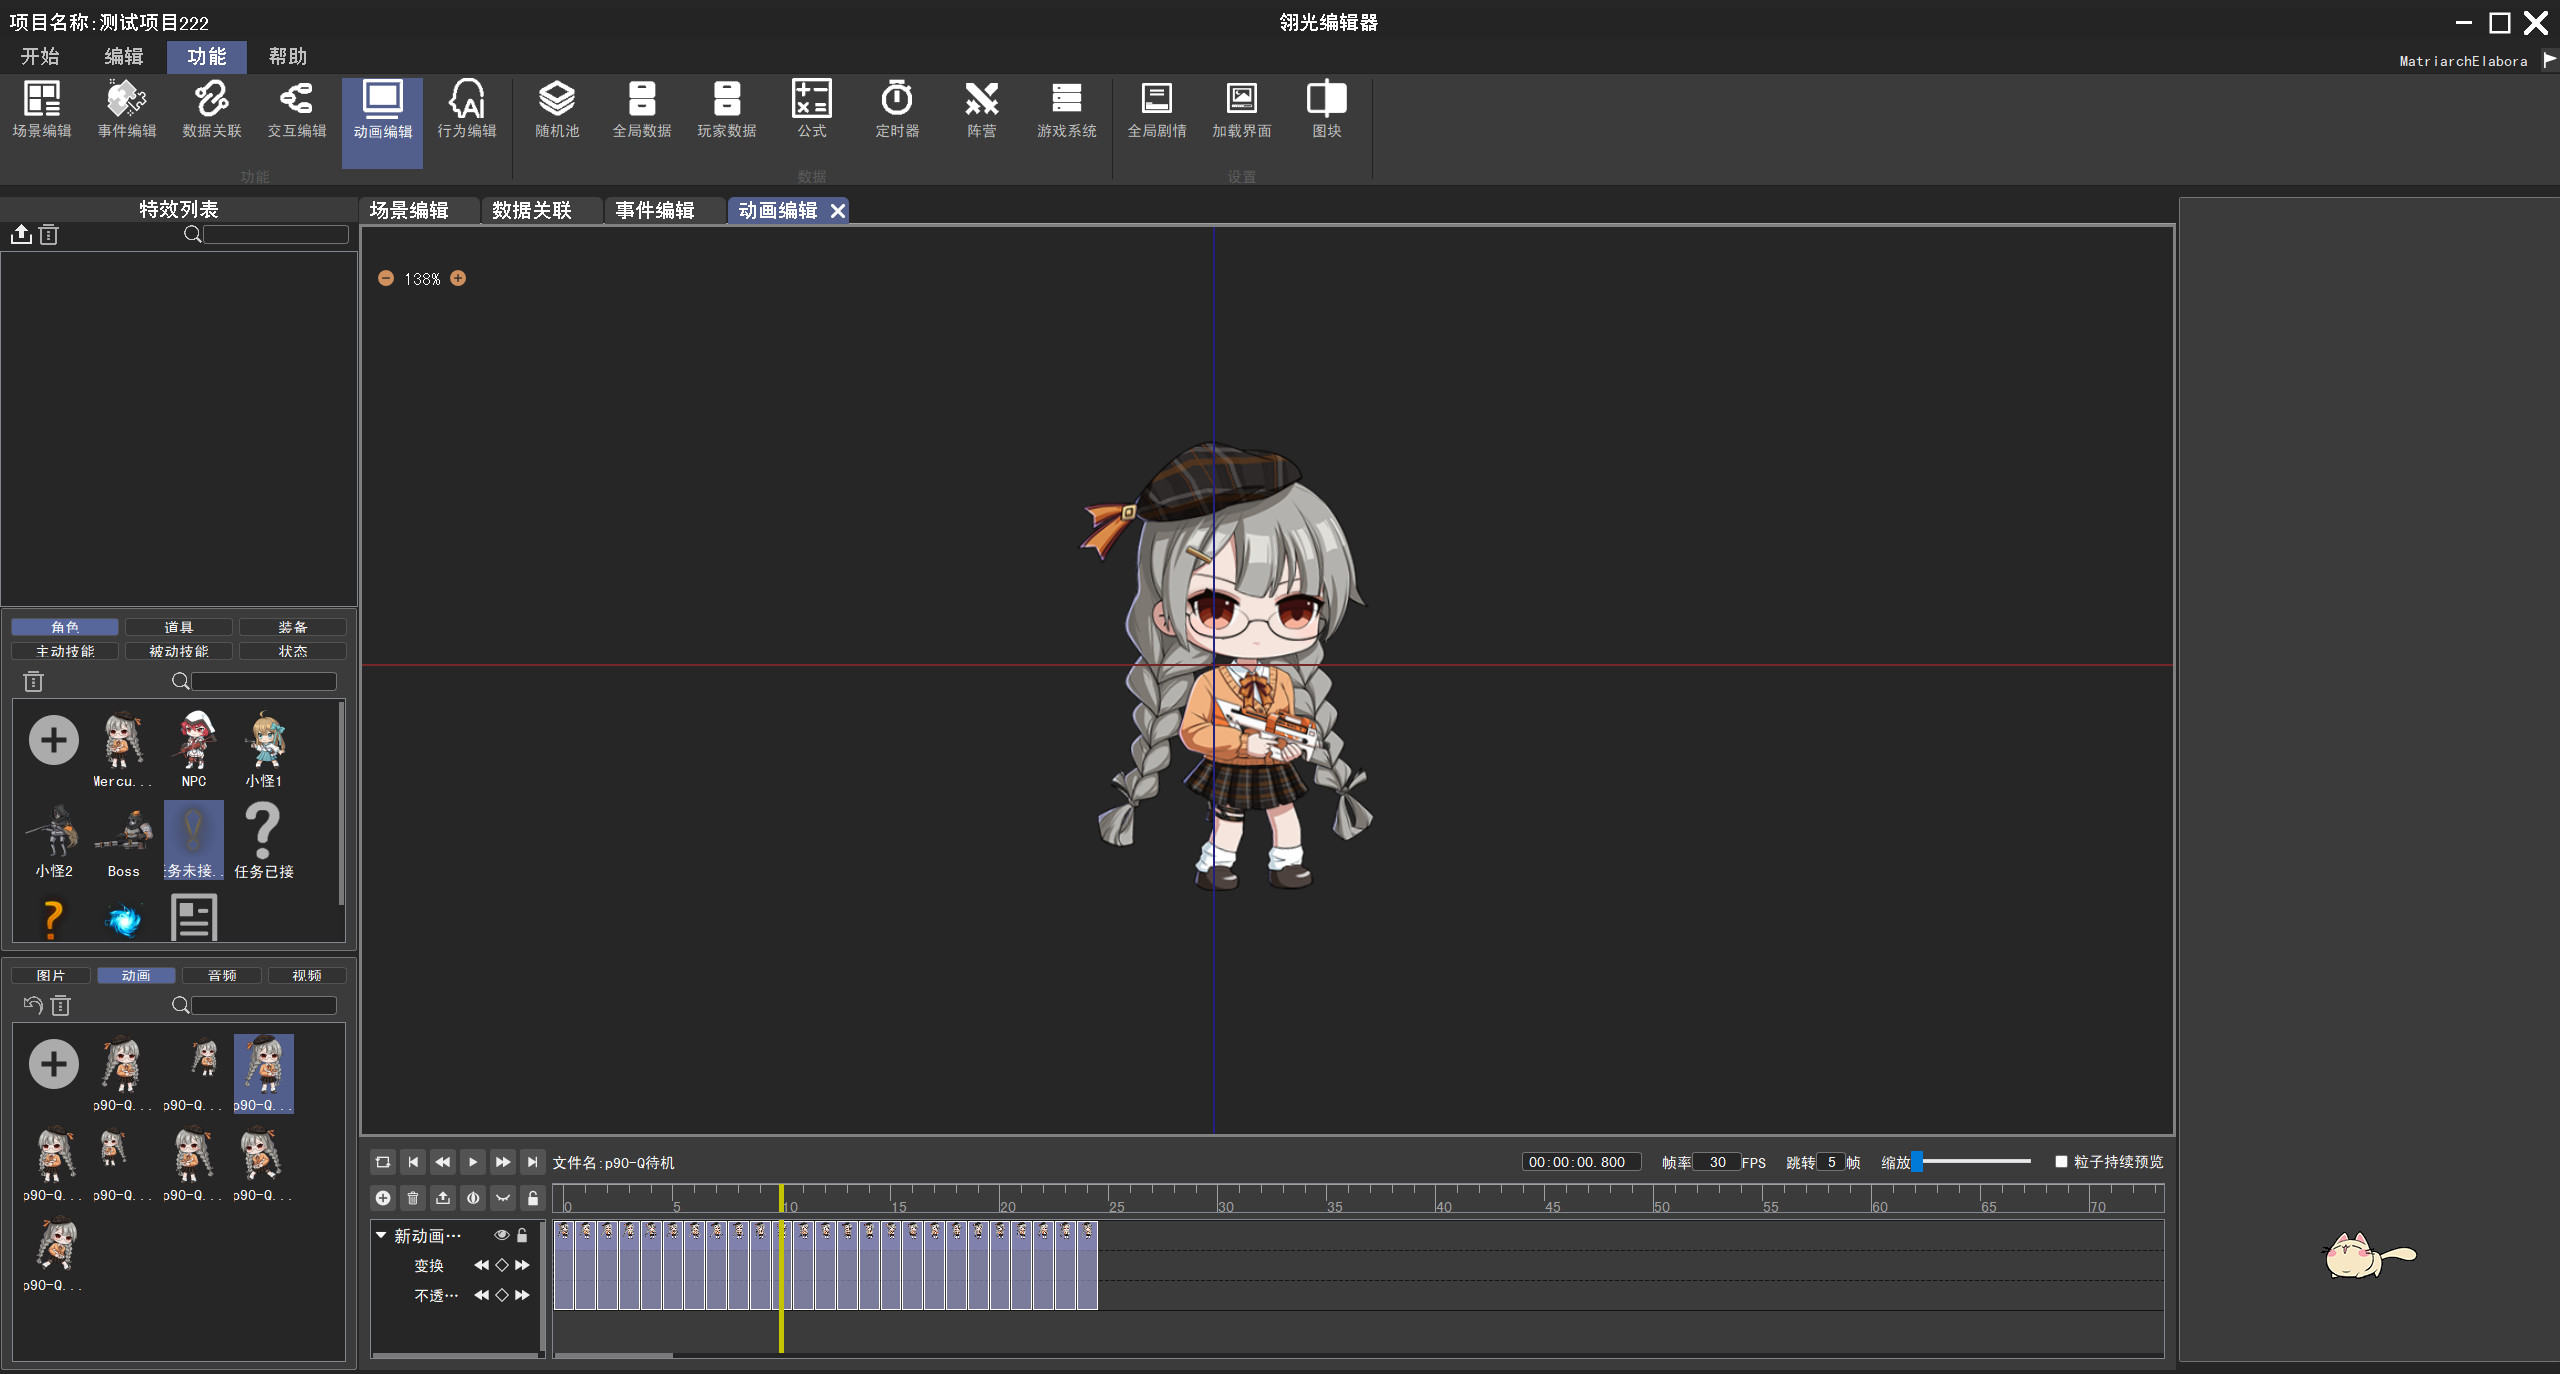Open the 帮助 menu
The width and height of the screenshot is (2560, 1374).
[x=286, y=56]
